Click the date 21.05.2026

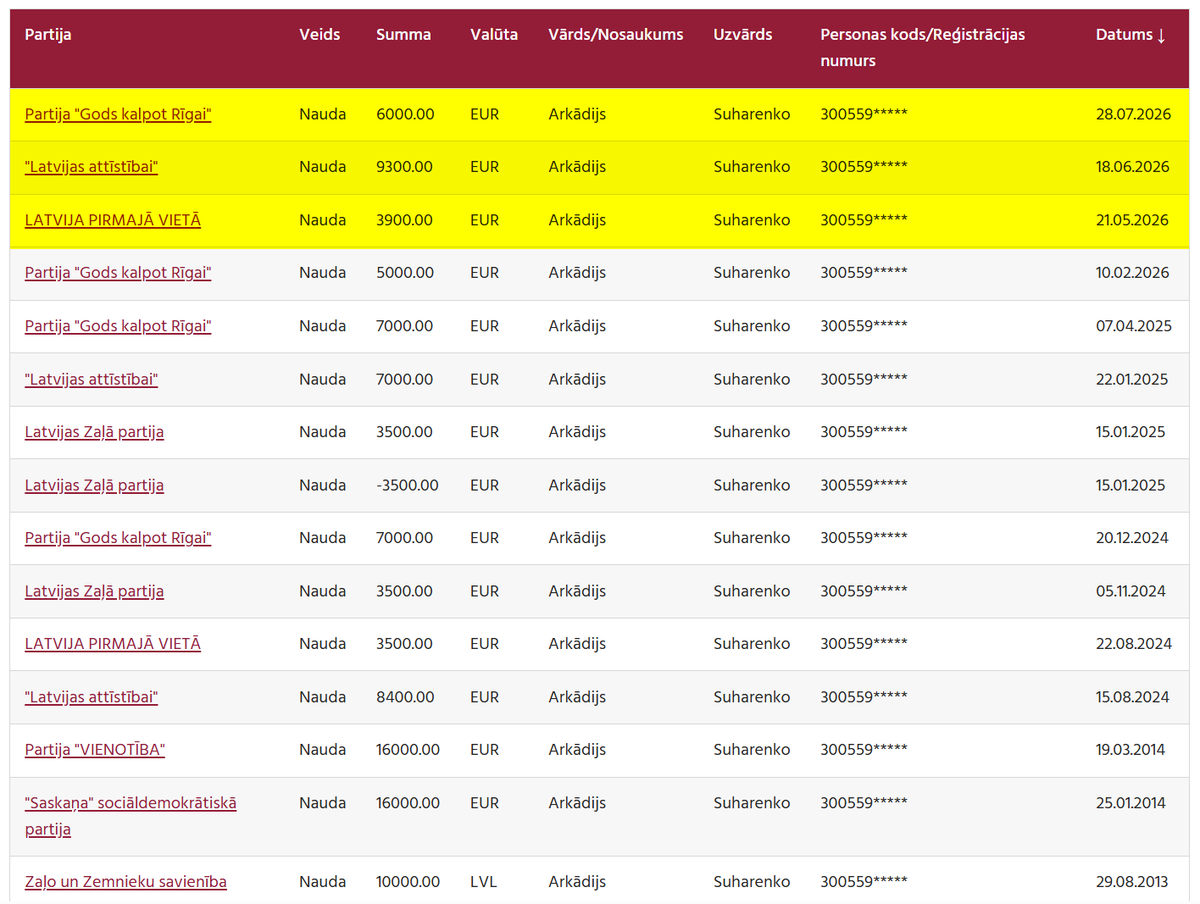pyautogui.click(x=1132, y=220)
